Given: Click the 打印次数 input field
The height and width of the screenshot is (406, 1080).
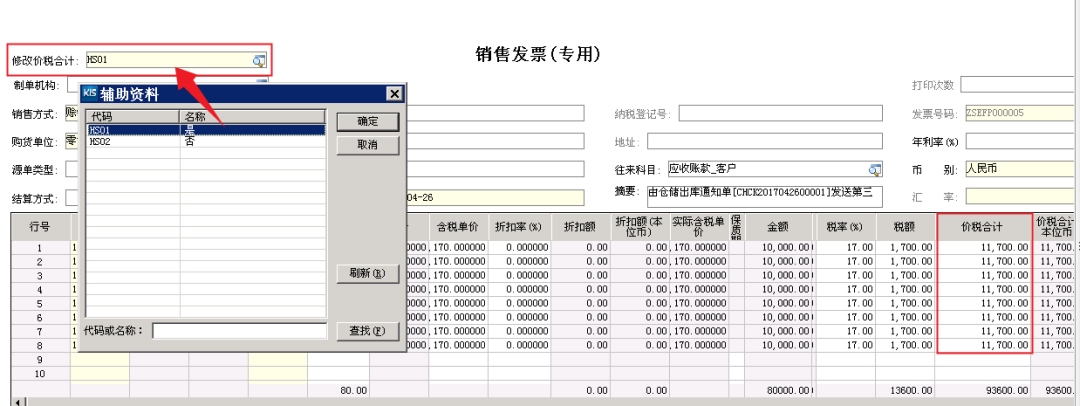Looking at the screenshot, I should [1018, 85].
